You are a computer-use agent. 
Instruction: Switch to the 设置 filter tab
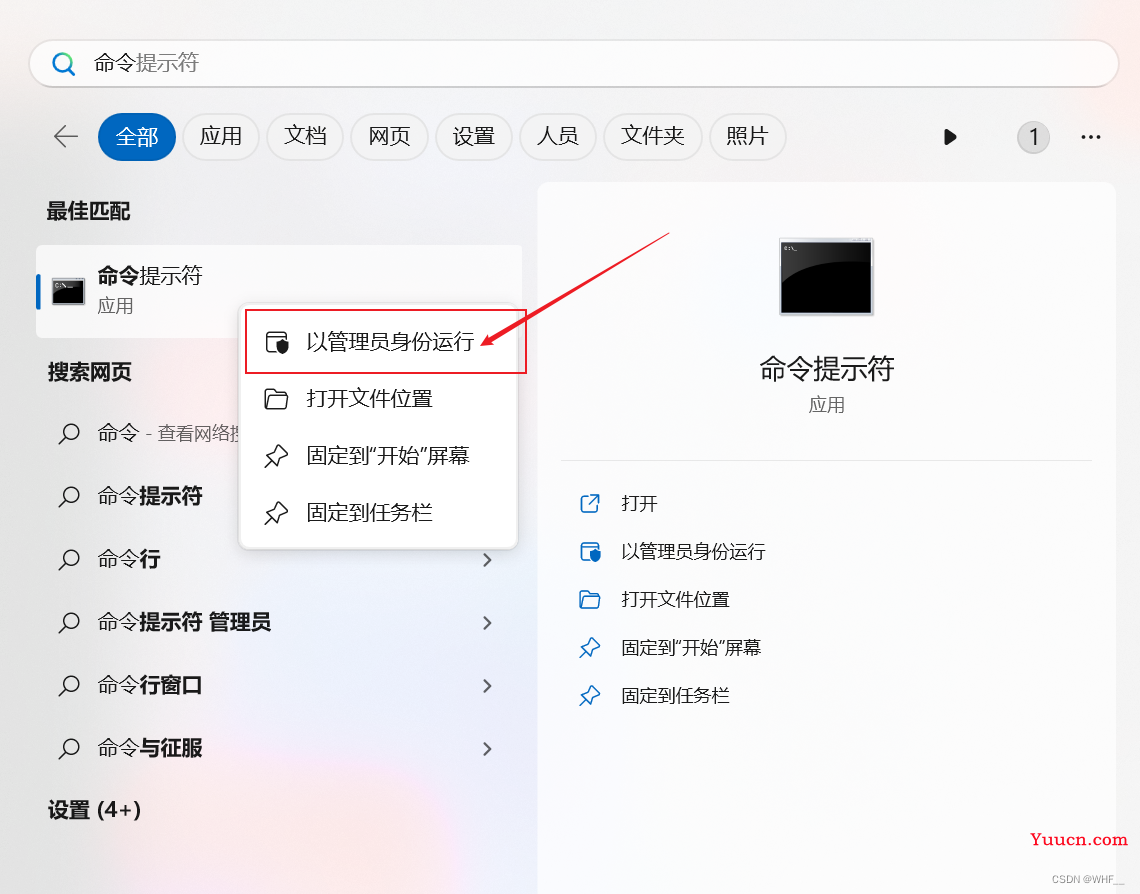[473, 137]
